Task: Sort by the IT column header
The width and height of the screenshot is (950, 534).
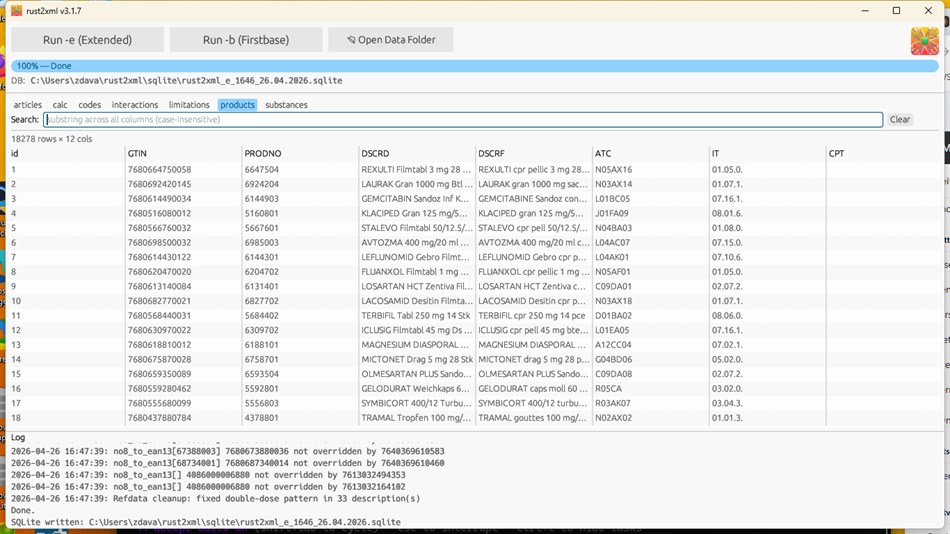Action: pos(716,153)
